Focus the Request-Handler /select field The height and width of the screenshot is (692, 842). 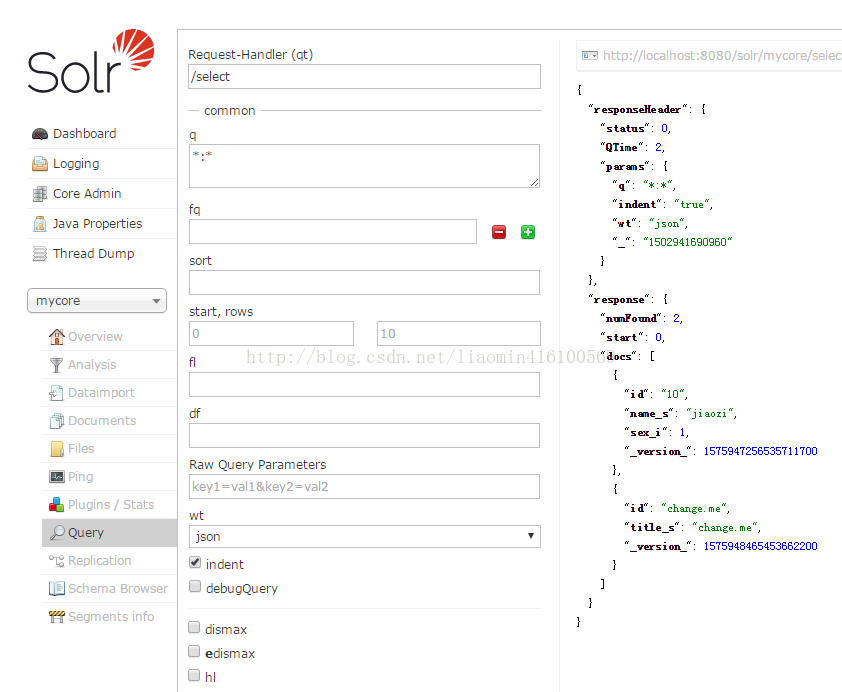[365, 77]
